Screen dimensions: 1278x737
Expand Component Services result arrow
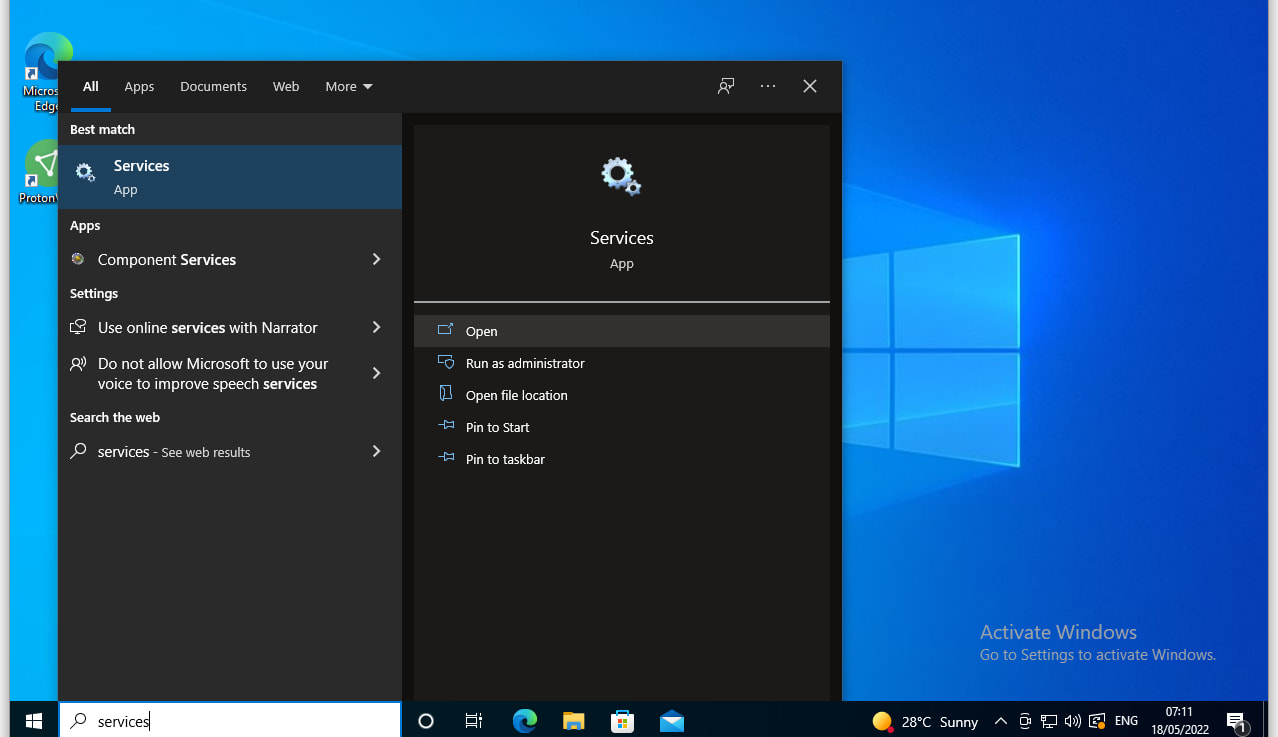[377, 259]
